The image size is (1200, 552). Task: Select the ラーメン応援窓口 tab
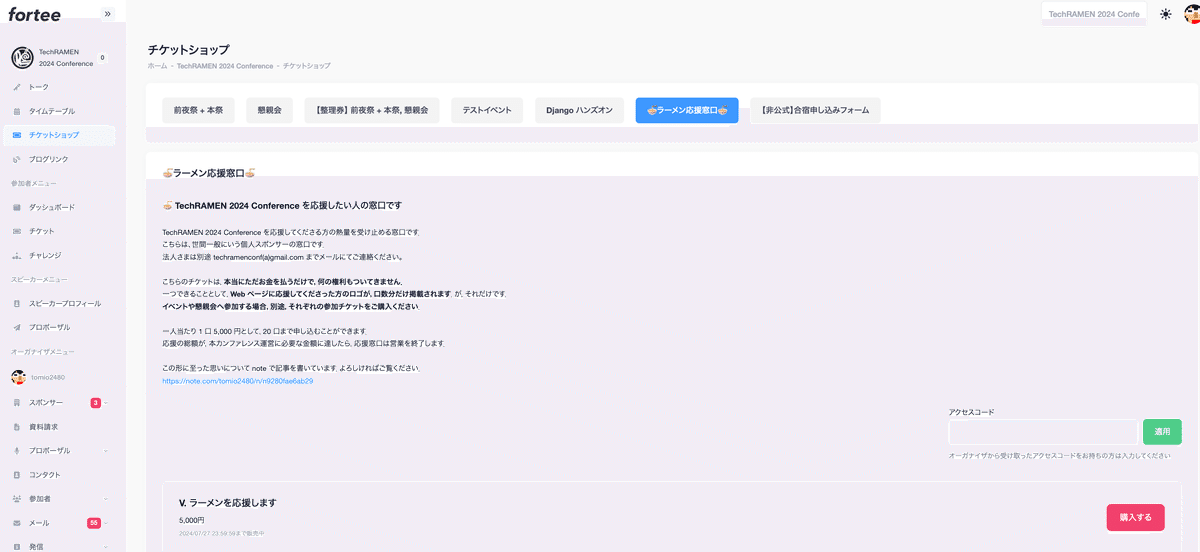tap(687, 110)
